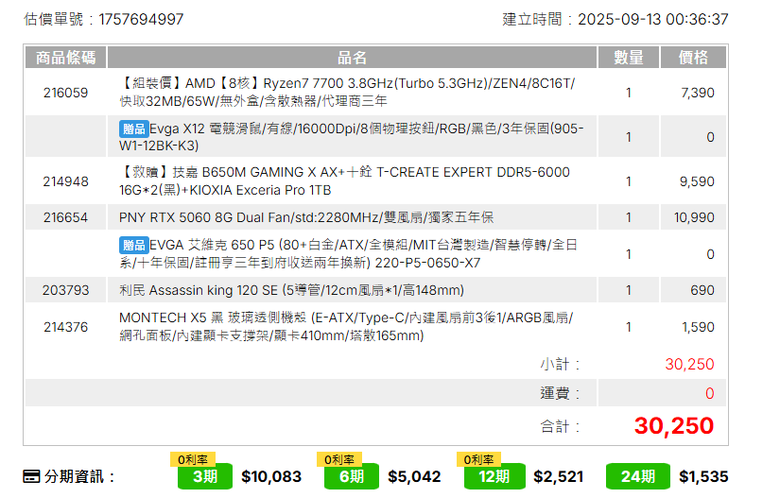Click barcode 216654
780x498 pixels.
66,217
